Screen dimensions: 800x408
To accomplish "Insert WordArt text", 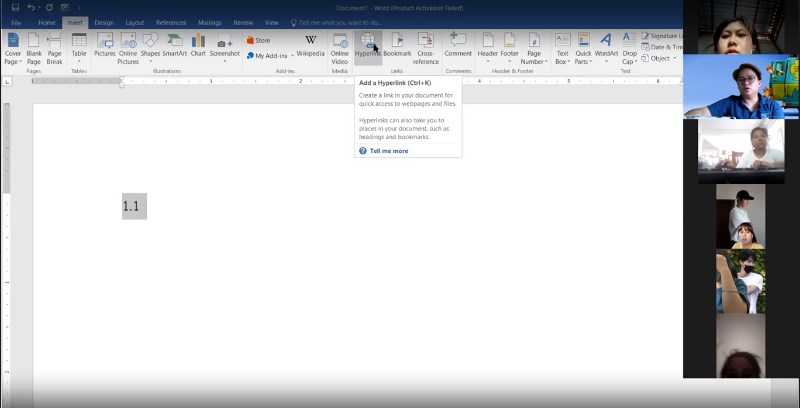I will 606,45.
